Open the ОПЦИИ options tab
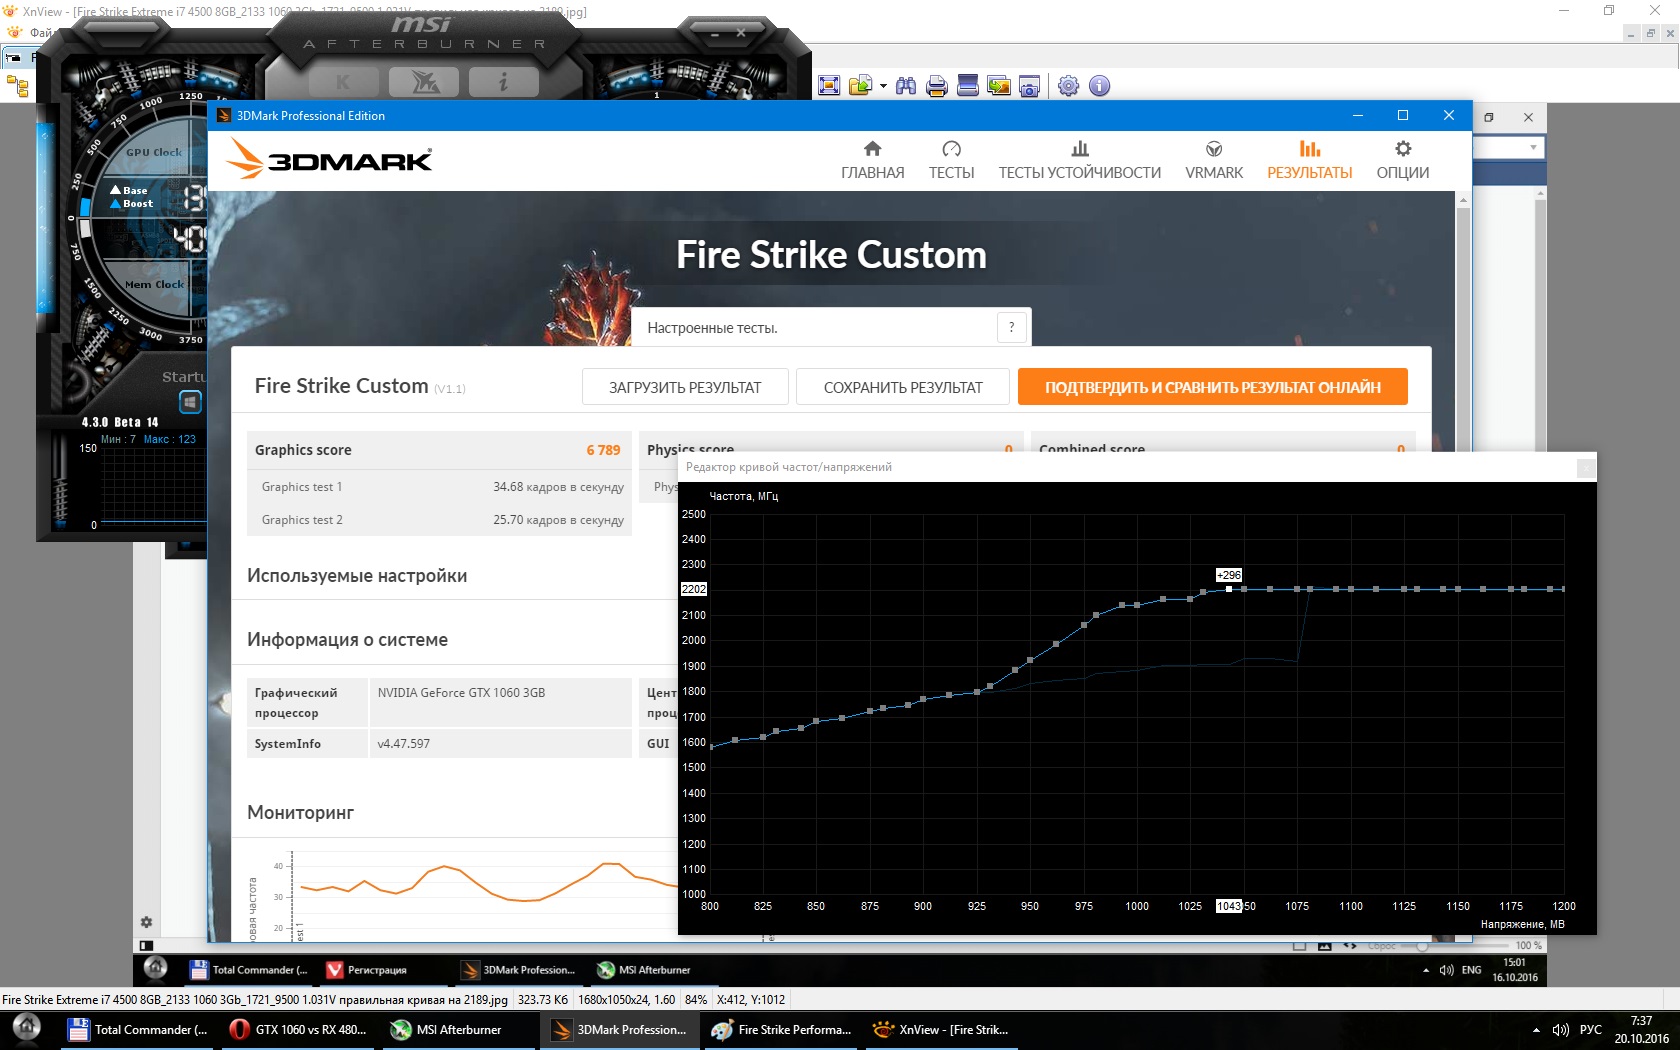 click(1402, 160)
